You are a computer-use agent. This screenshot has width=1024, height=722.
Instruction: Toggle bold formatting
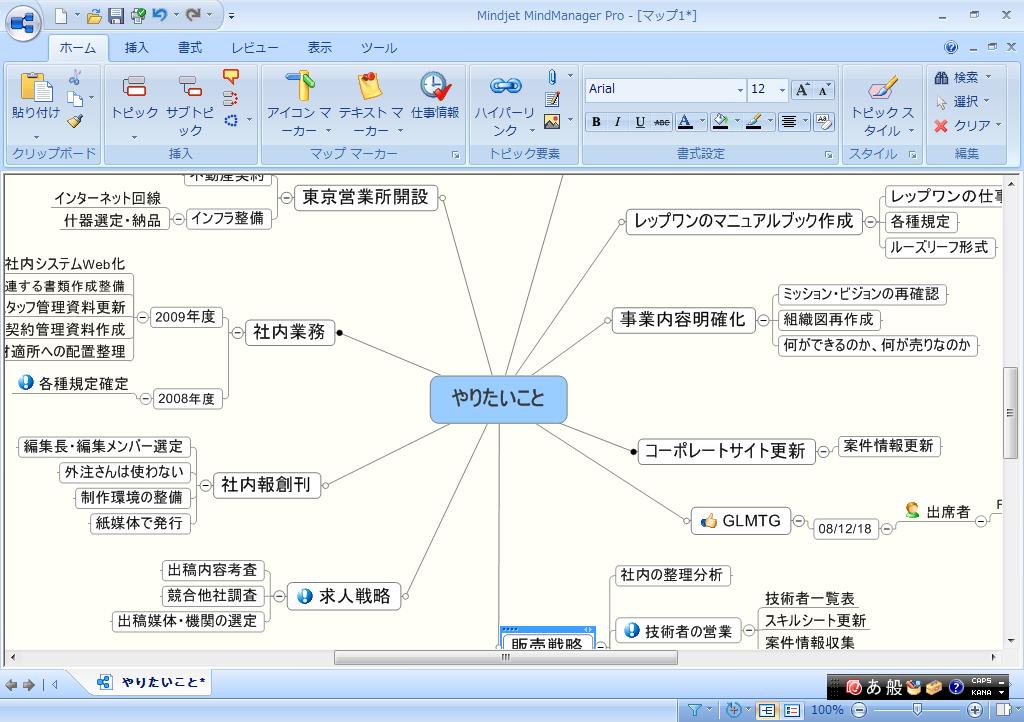(596, 122)
